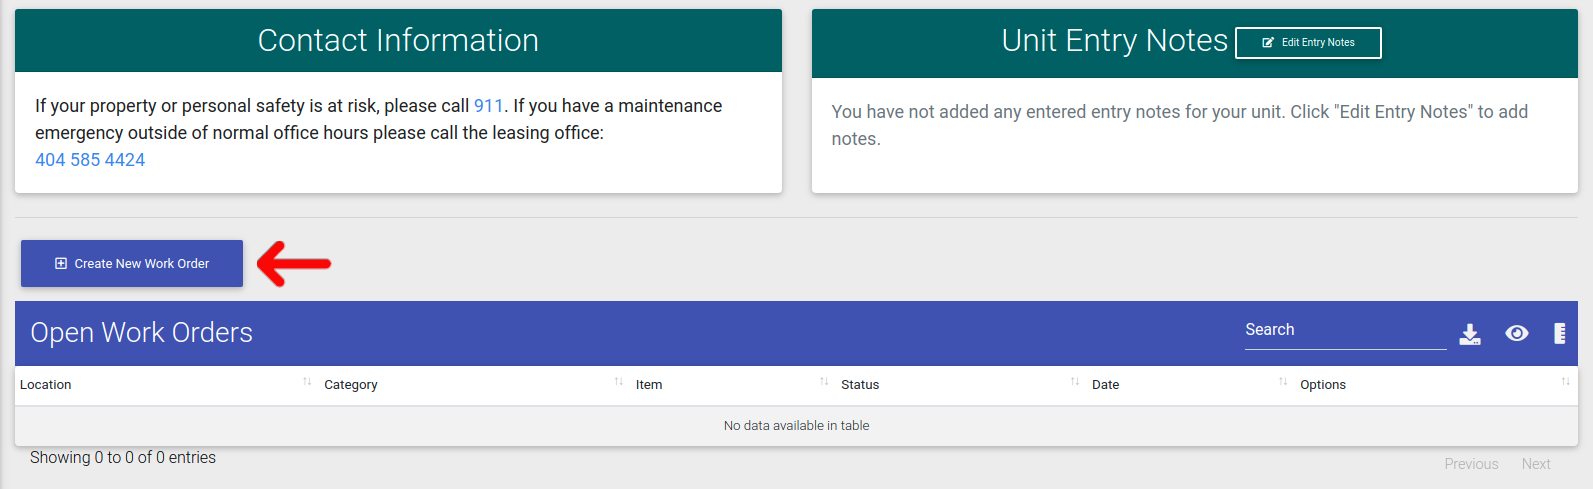The image size is (1593, 489).
Task: Click the Create New Work Order button
Action: pos(132,264)
